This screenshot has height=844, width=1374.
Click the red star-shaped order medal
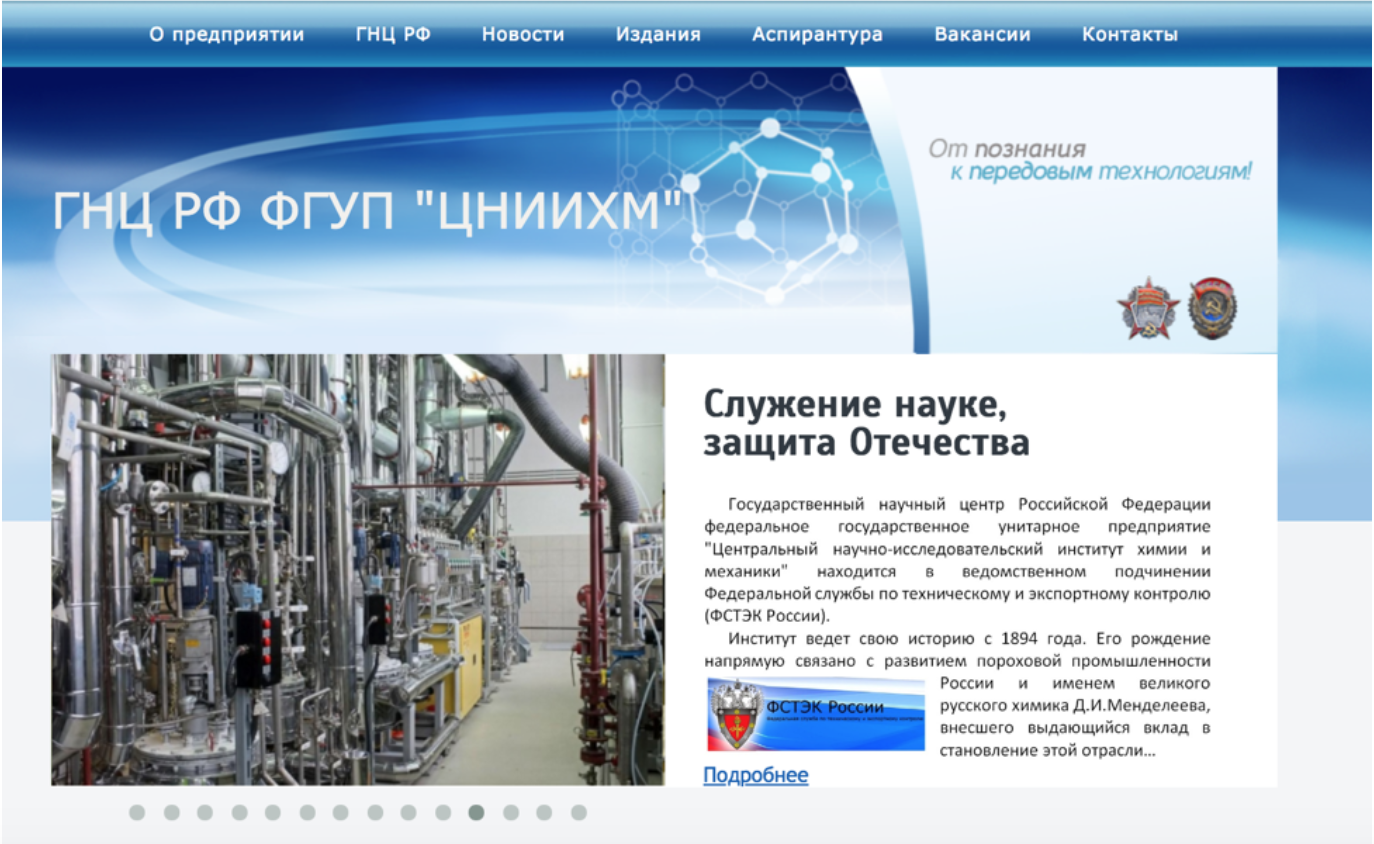click(1149, 309)
